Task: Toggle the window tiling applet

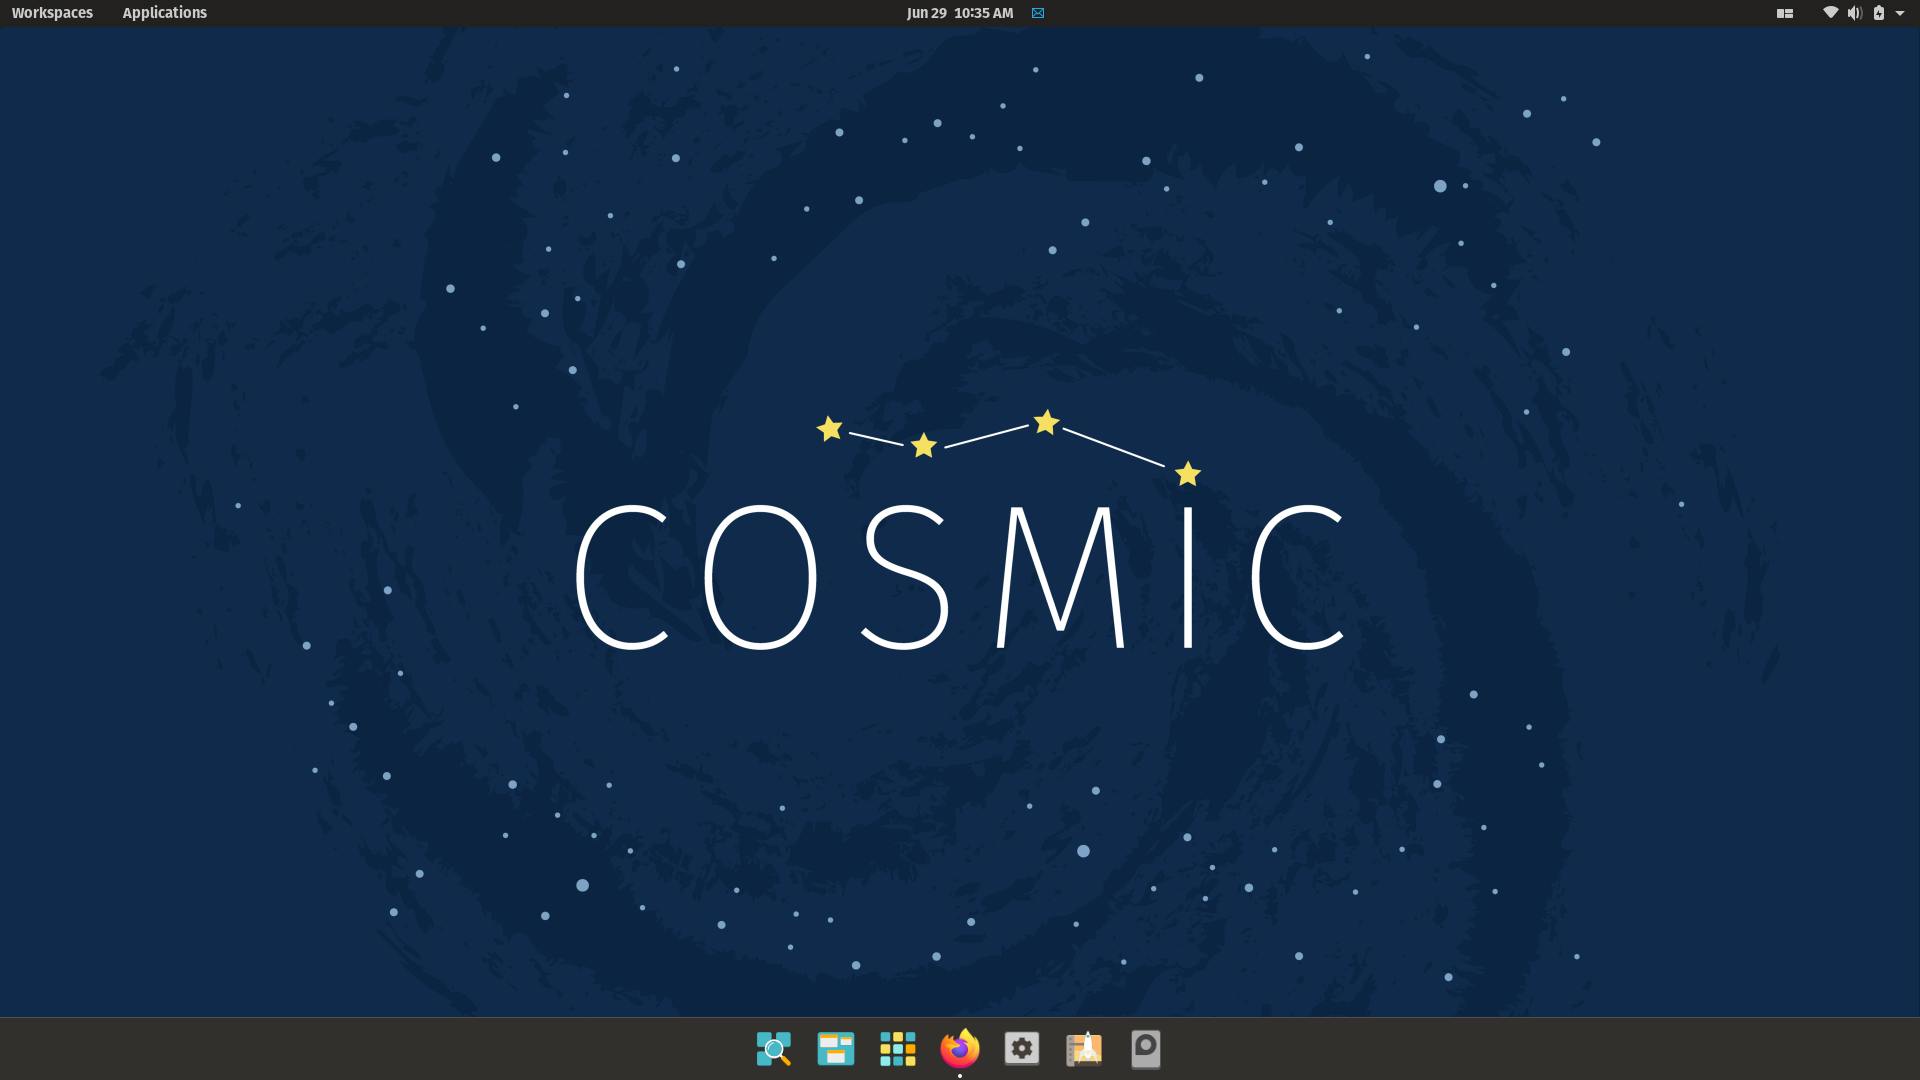Action: 1784,13
